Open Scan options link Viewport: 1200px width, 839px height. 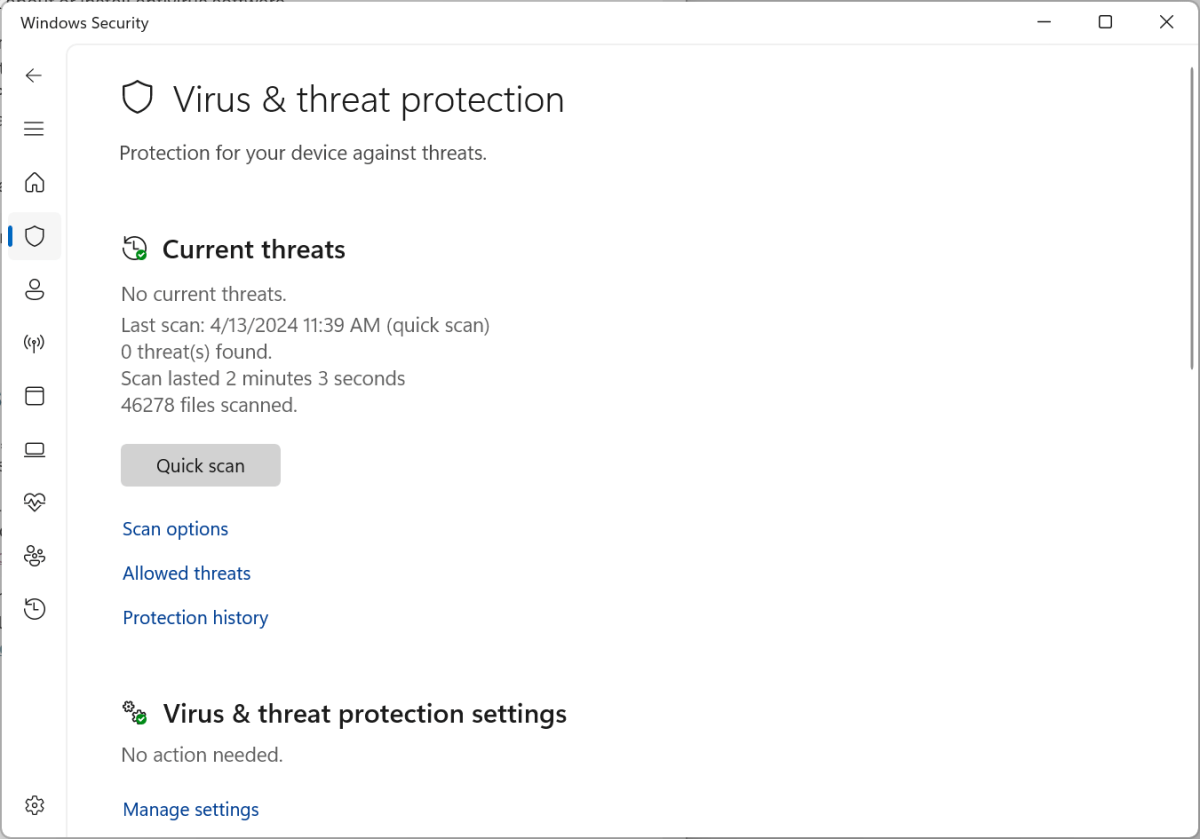click(175, 529)
